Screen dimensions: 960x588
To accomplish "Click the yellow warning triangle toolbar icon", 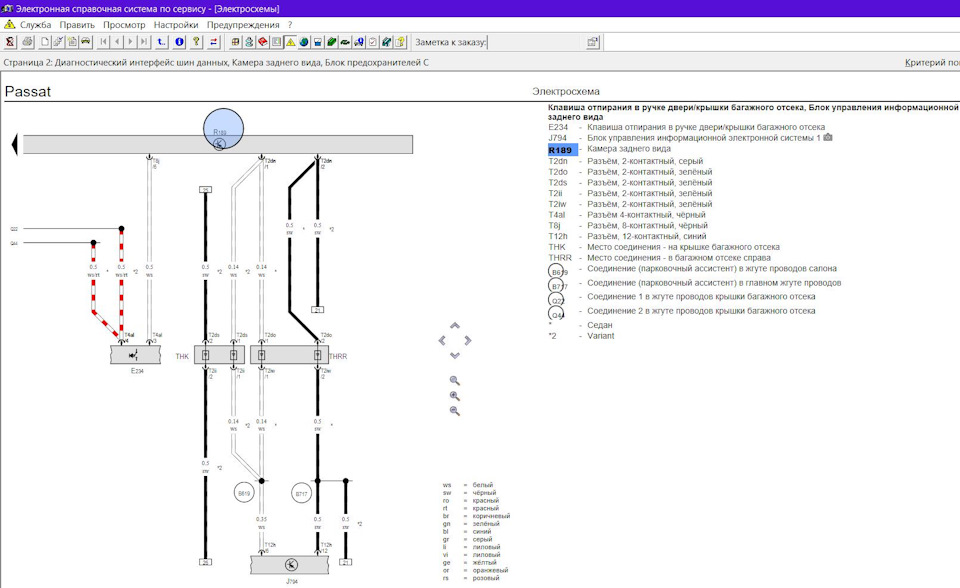I will 290,42.
